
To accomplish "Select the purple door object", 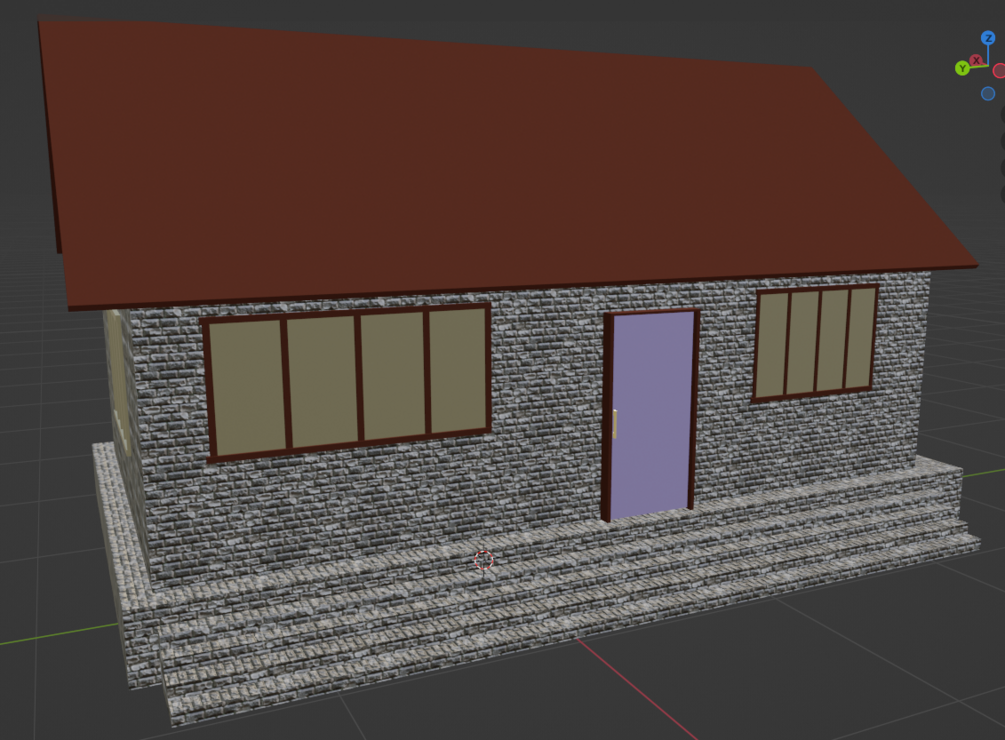I will pyautogui.click(x=651, y=415).
